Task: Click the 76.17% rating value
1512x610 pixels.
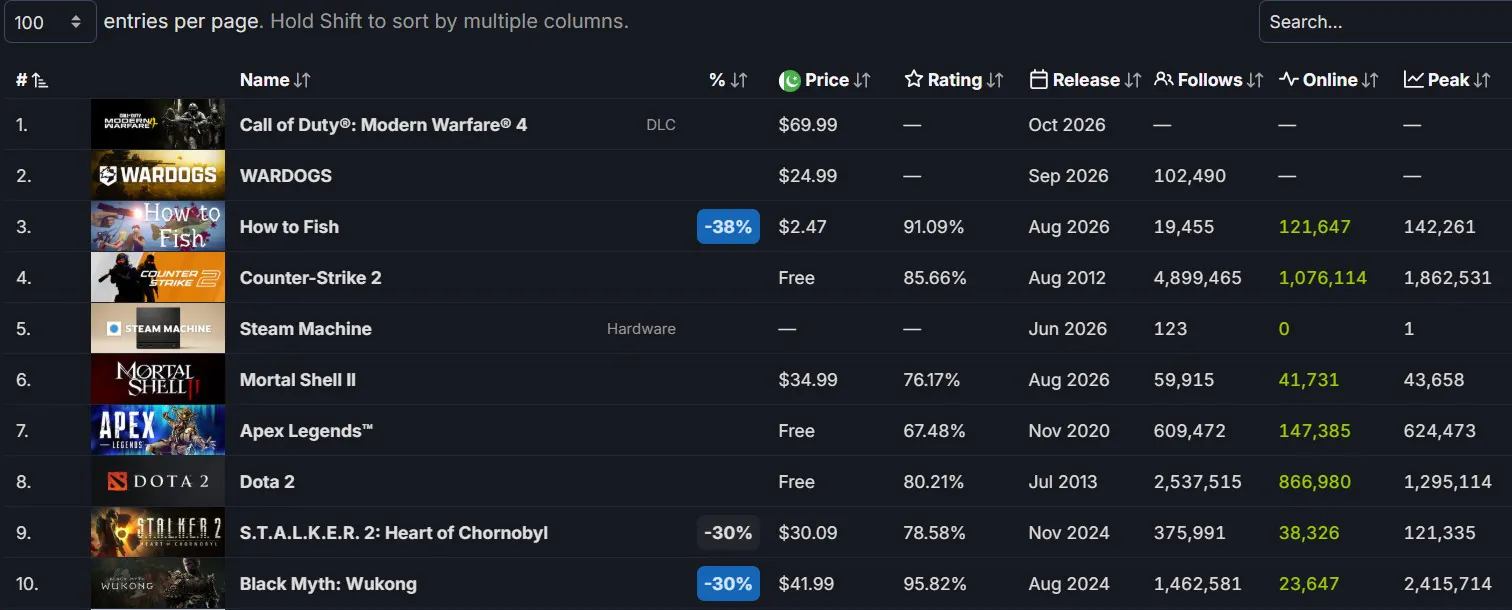Action: (x=932, y=379)
